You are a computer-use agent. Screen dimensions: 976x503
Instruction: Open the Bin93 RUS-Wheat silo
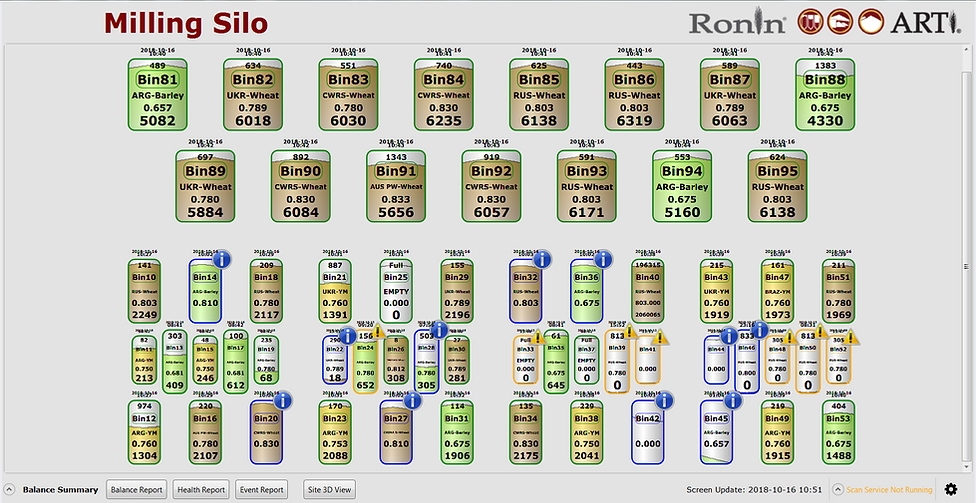coord(586,186)
